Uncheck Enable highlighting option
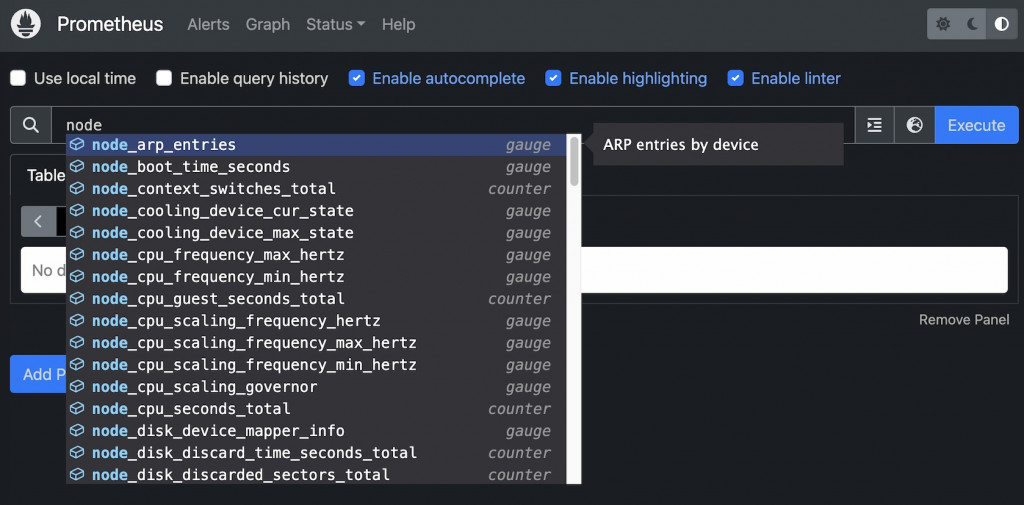 [553, 78]
